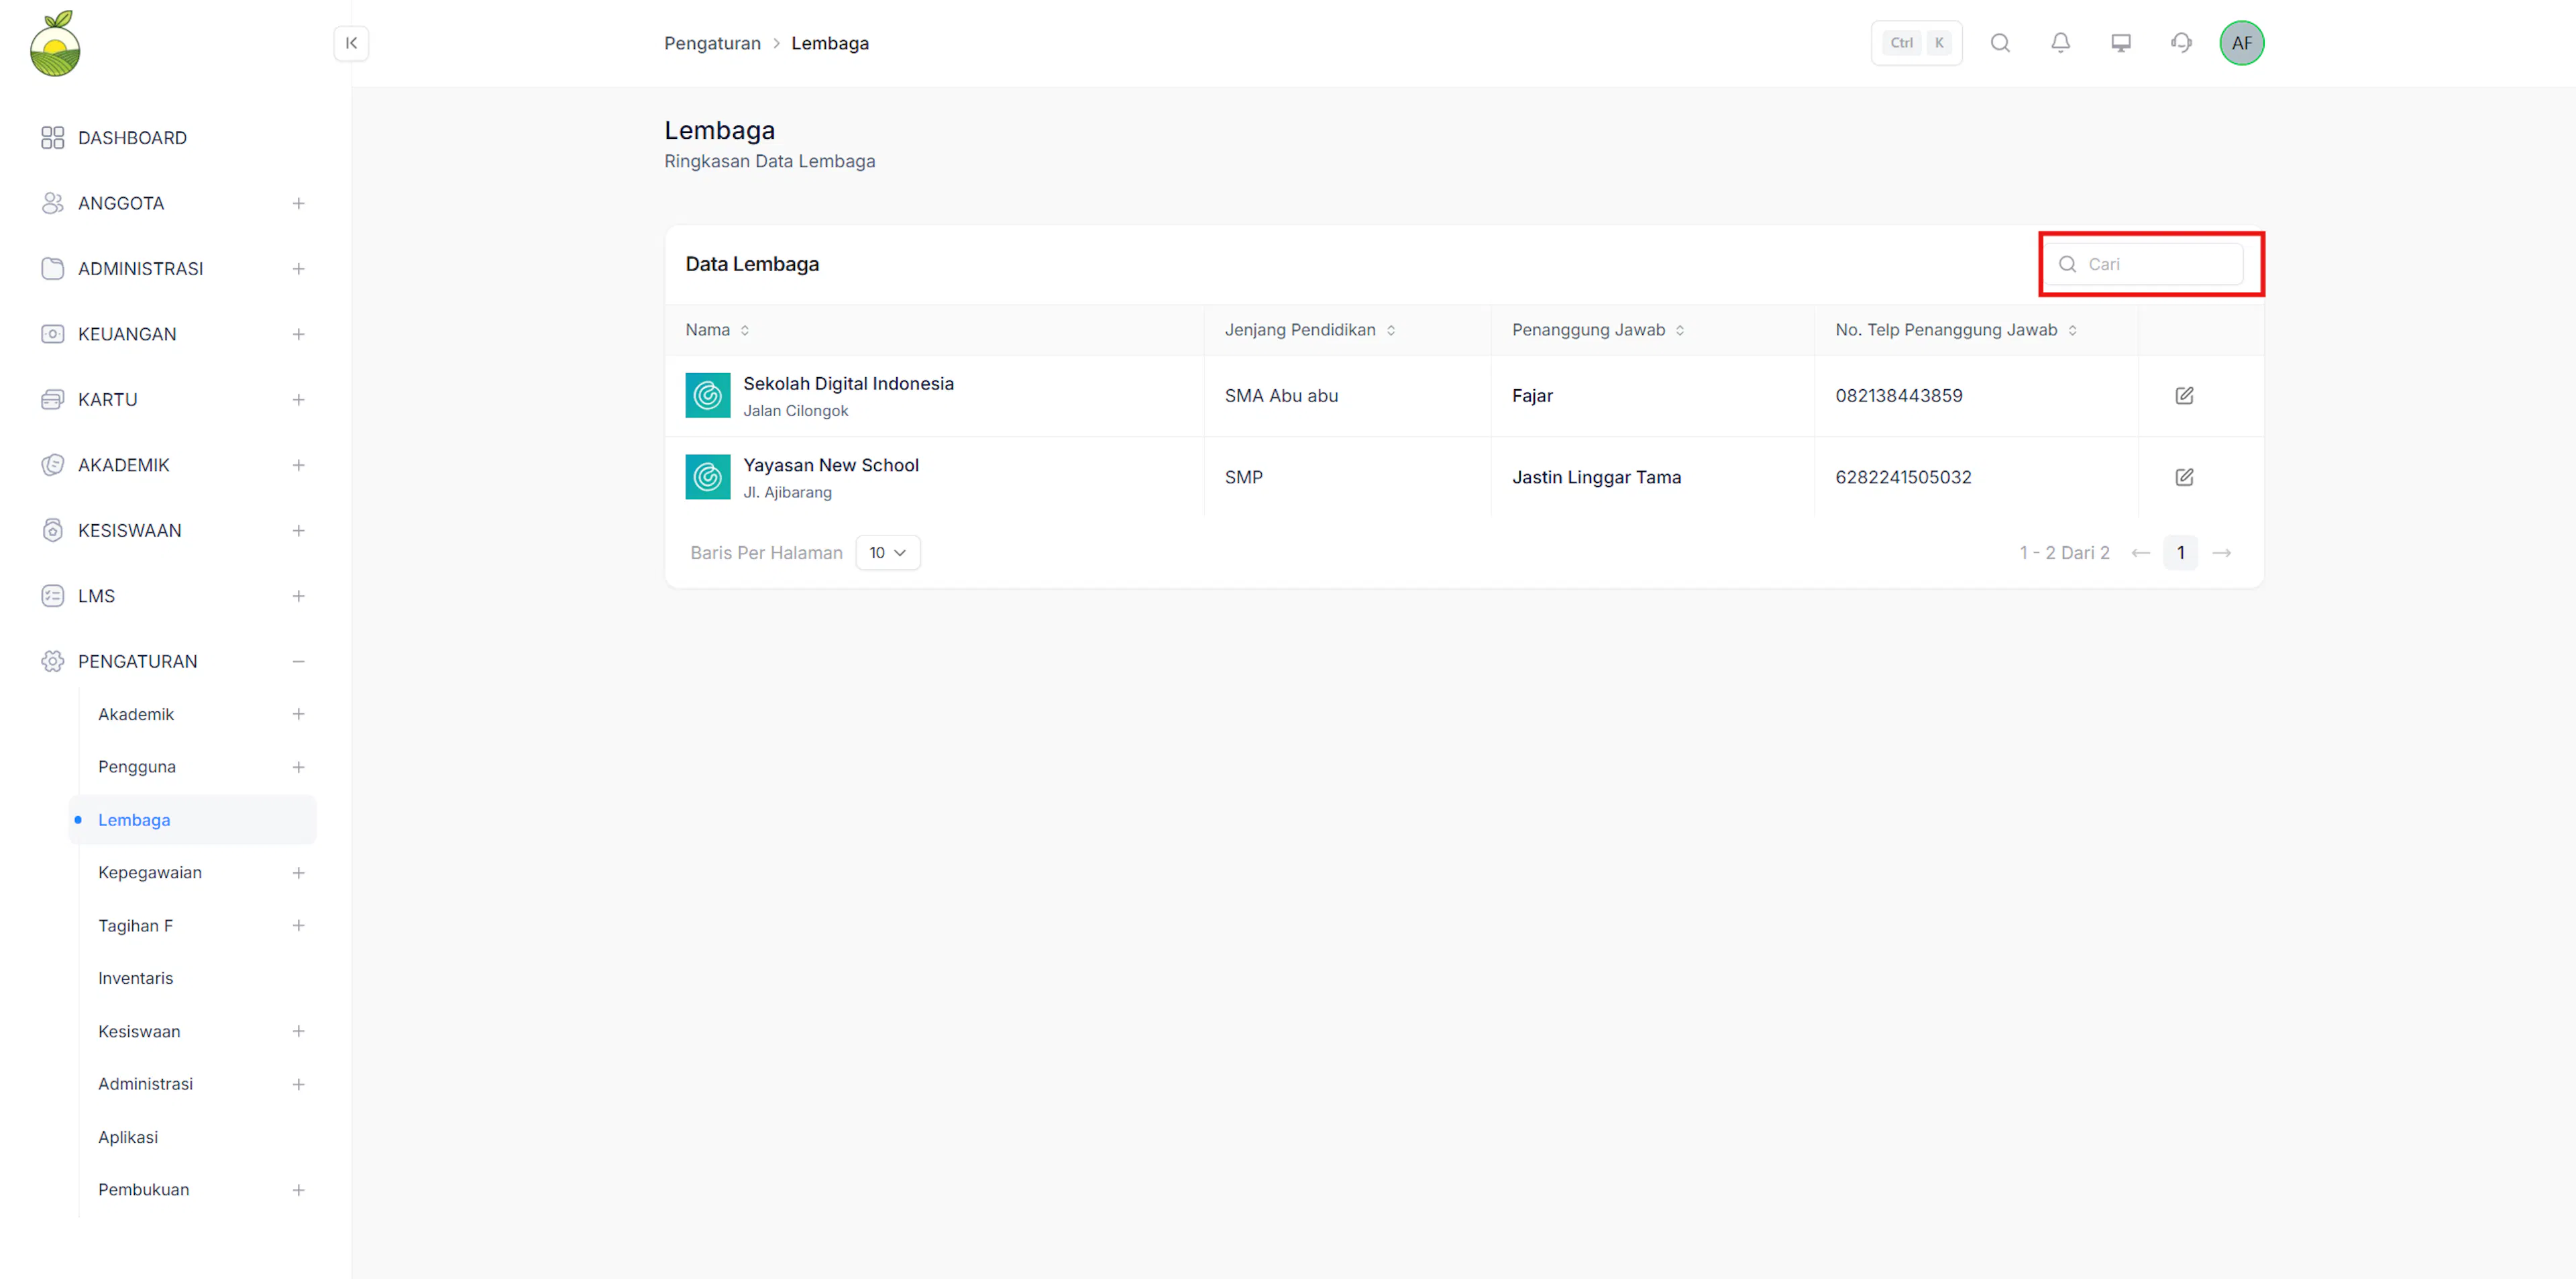Expand the LMS menu plus
This screenshot has height=1279, width=2576.
coord(298,596)
